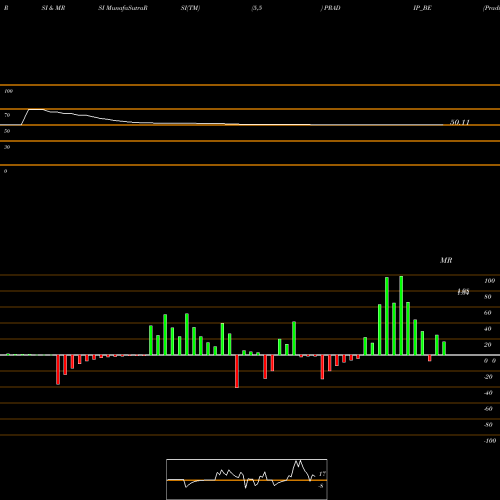Click the 'SI(TM)' header text
Viewport: 500px width, 500px height.
point(190,8)
